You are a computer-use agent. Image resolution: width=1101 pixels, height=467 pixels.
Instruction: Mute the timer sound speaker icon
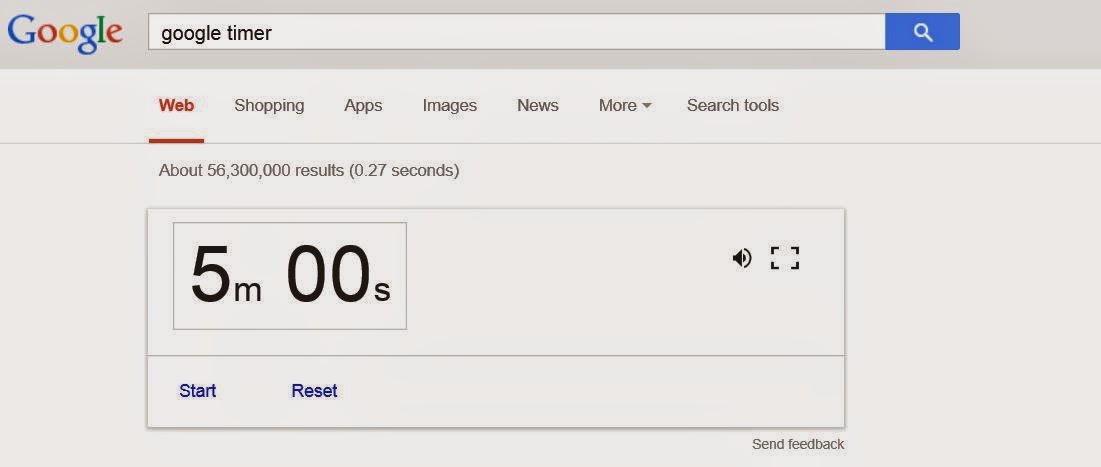coord(741,259)
